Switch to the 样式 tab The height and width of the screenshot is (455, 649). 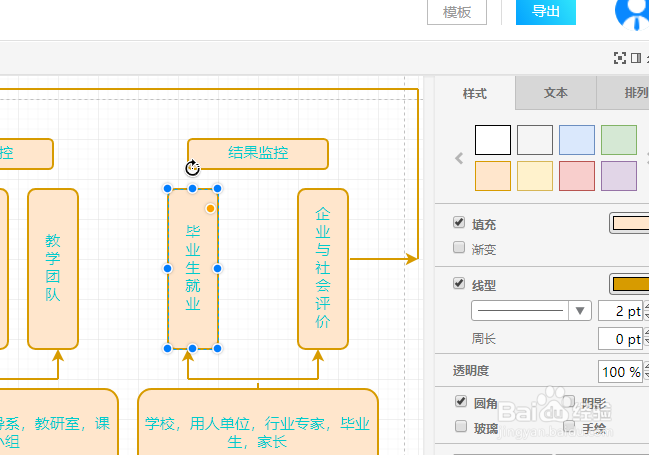click(475, 93)
